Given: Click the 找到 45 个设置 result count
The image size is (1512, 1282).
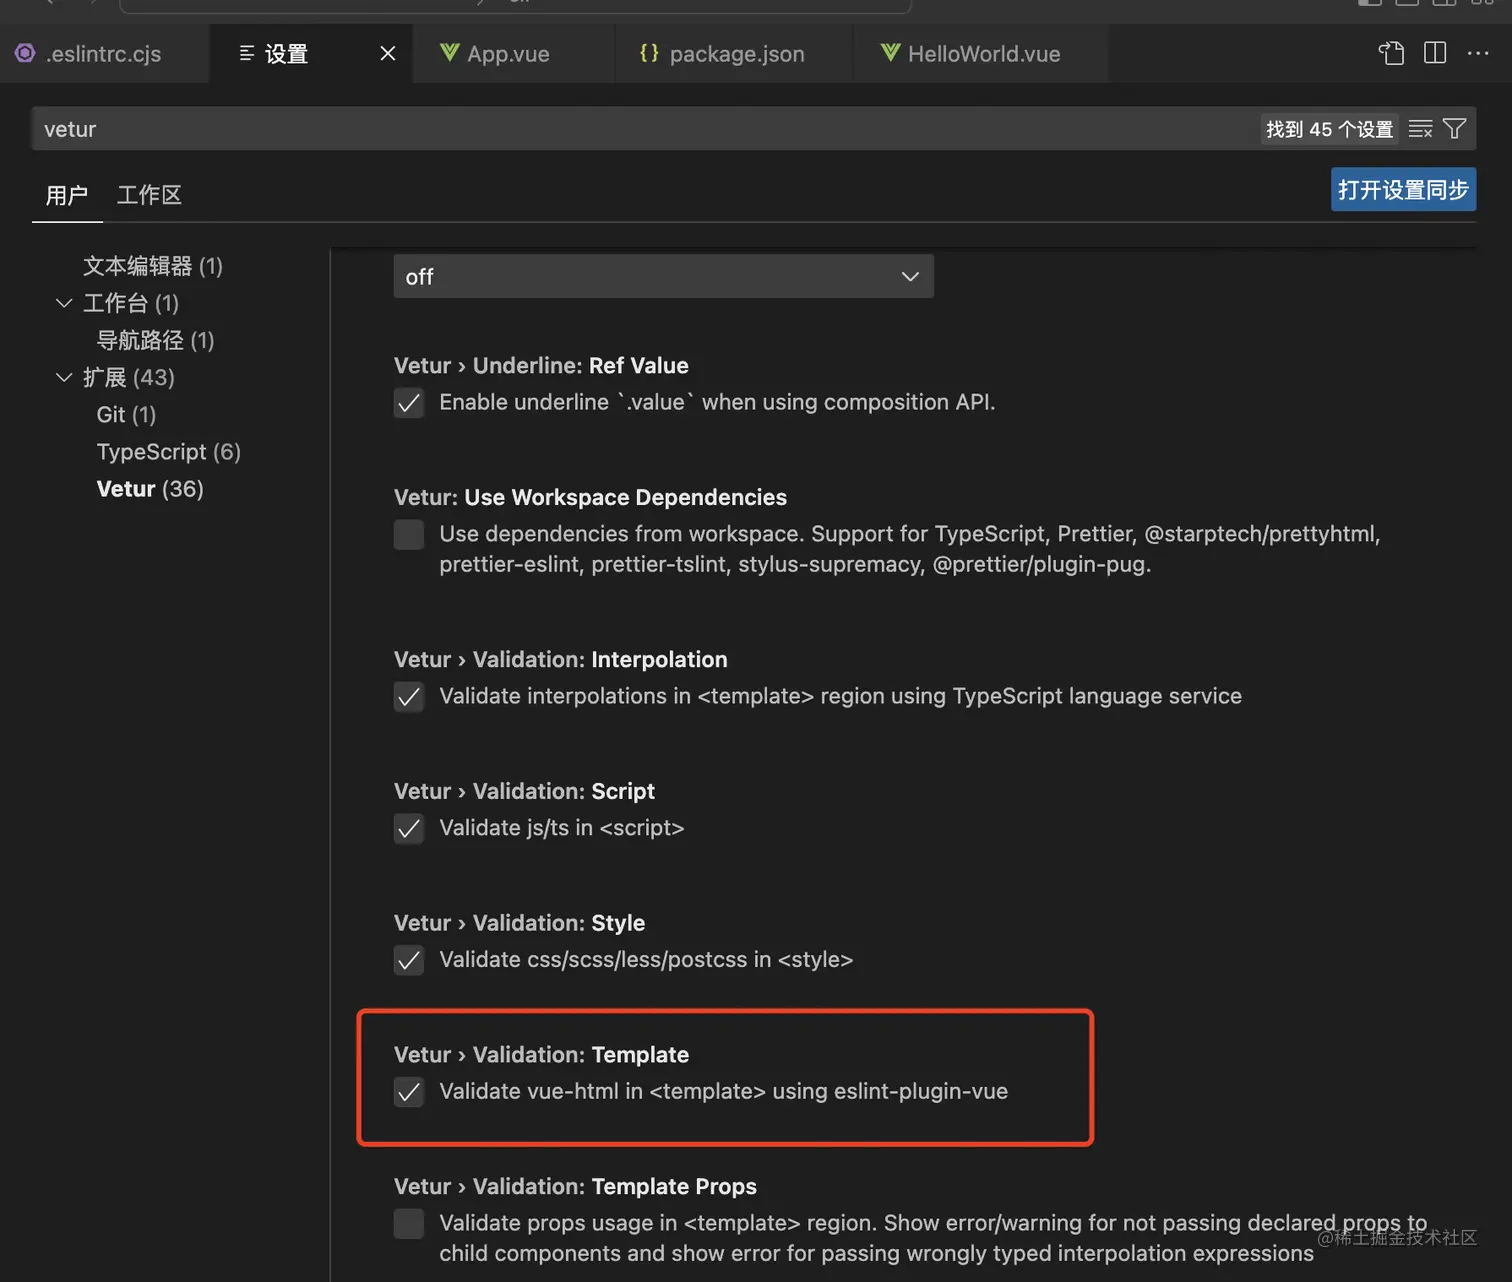Looking at the screenshot, I should coord(1329,129).
